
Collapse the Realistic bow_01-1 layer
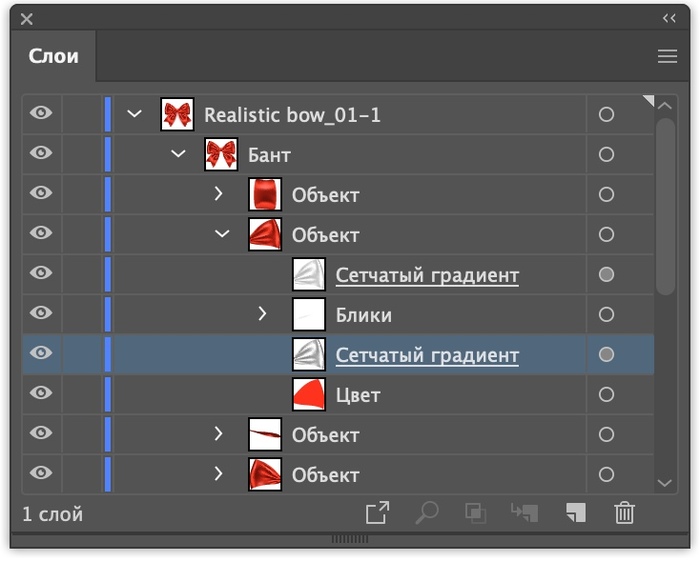coord(135,114)
